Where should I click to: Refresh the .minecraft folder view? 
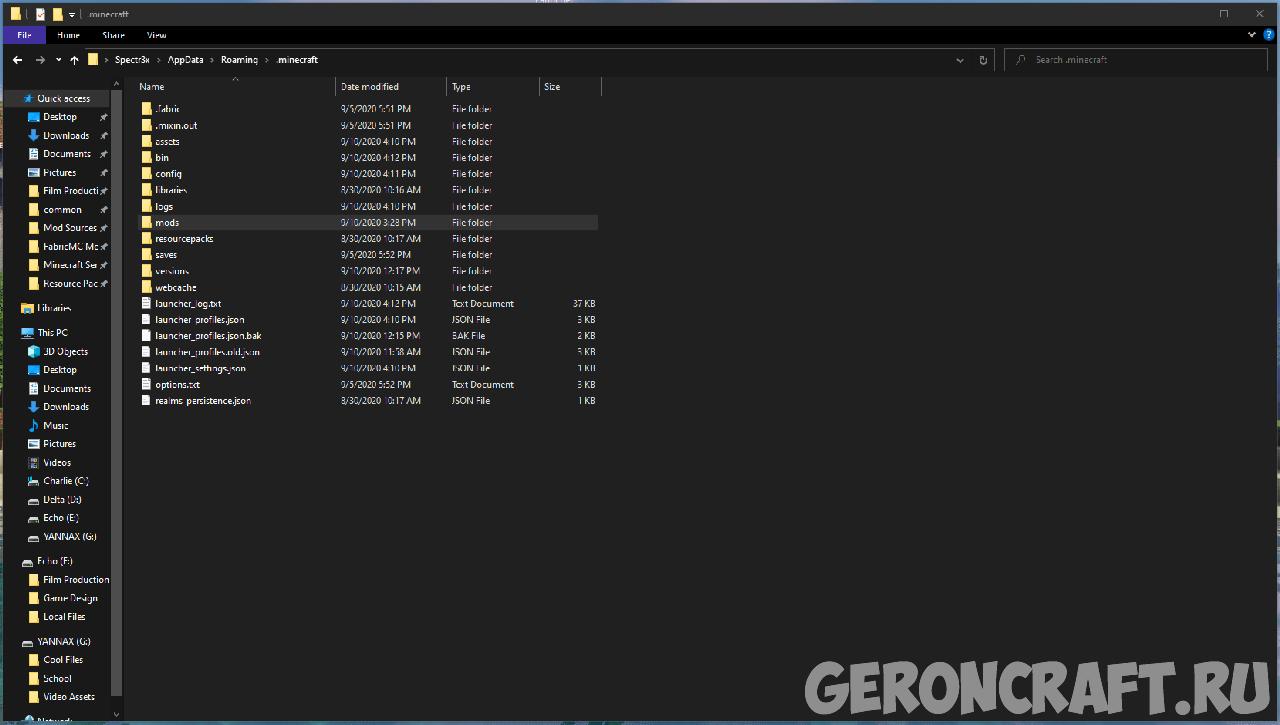click(x=983, y=60)
